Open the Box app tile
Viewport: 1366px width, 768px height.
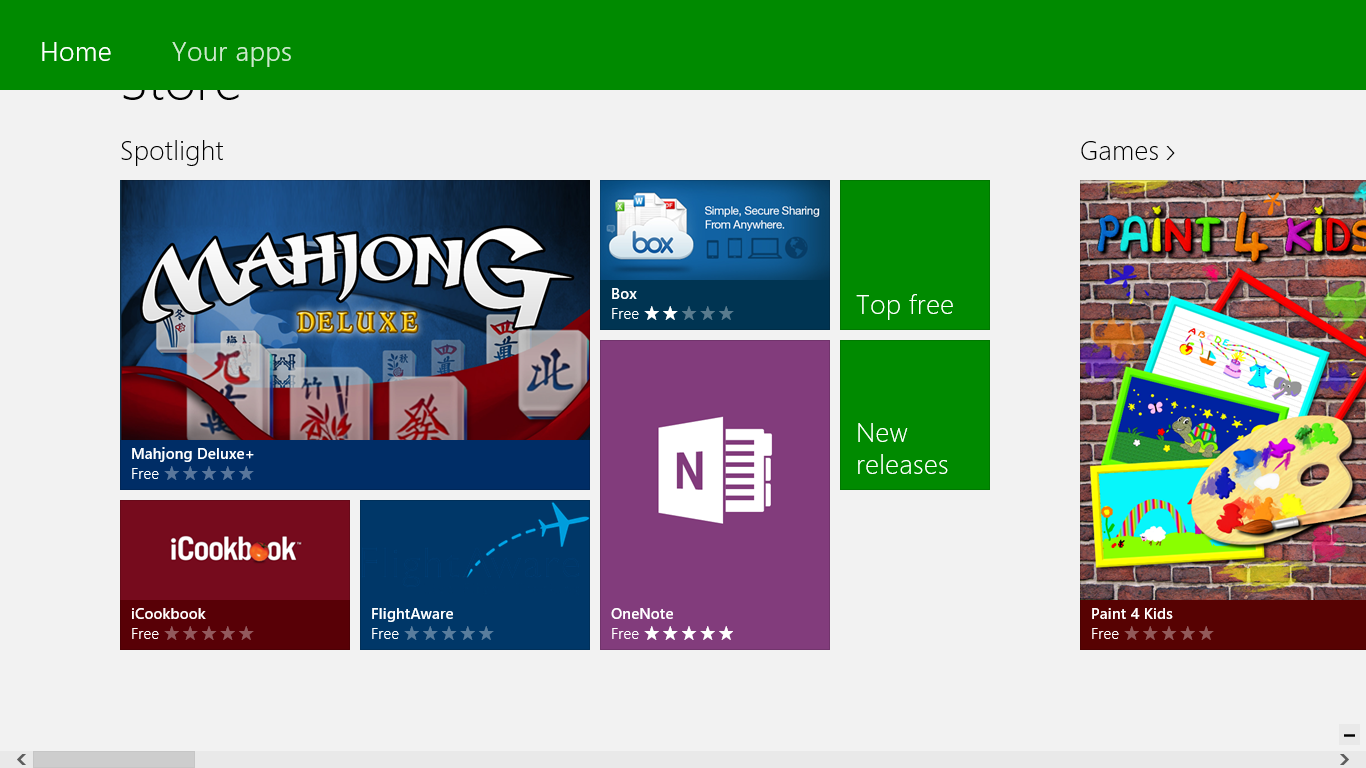(x=715, y=255)
